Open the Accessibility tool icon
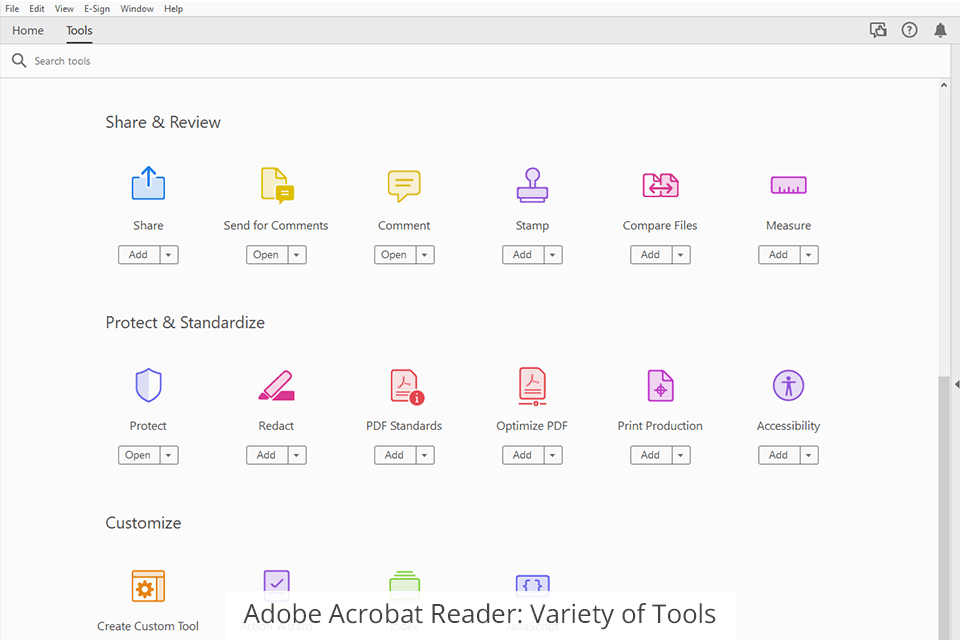The width and height of the screenshot is (960, 640). point(789,385)
